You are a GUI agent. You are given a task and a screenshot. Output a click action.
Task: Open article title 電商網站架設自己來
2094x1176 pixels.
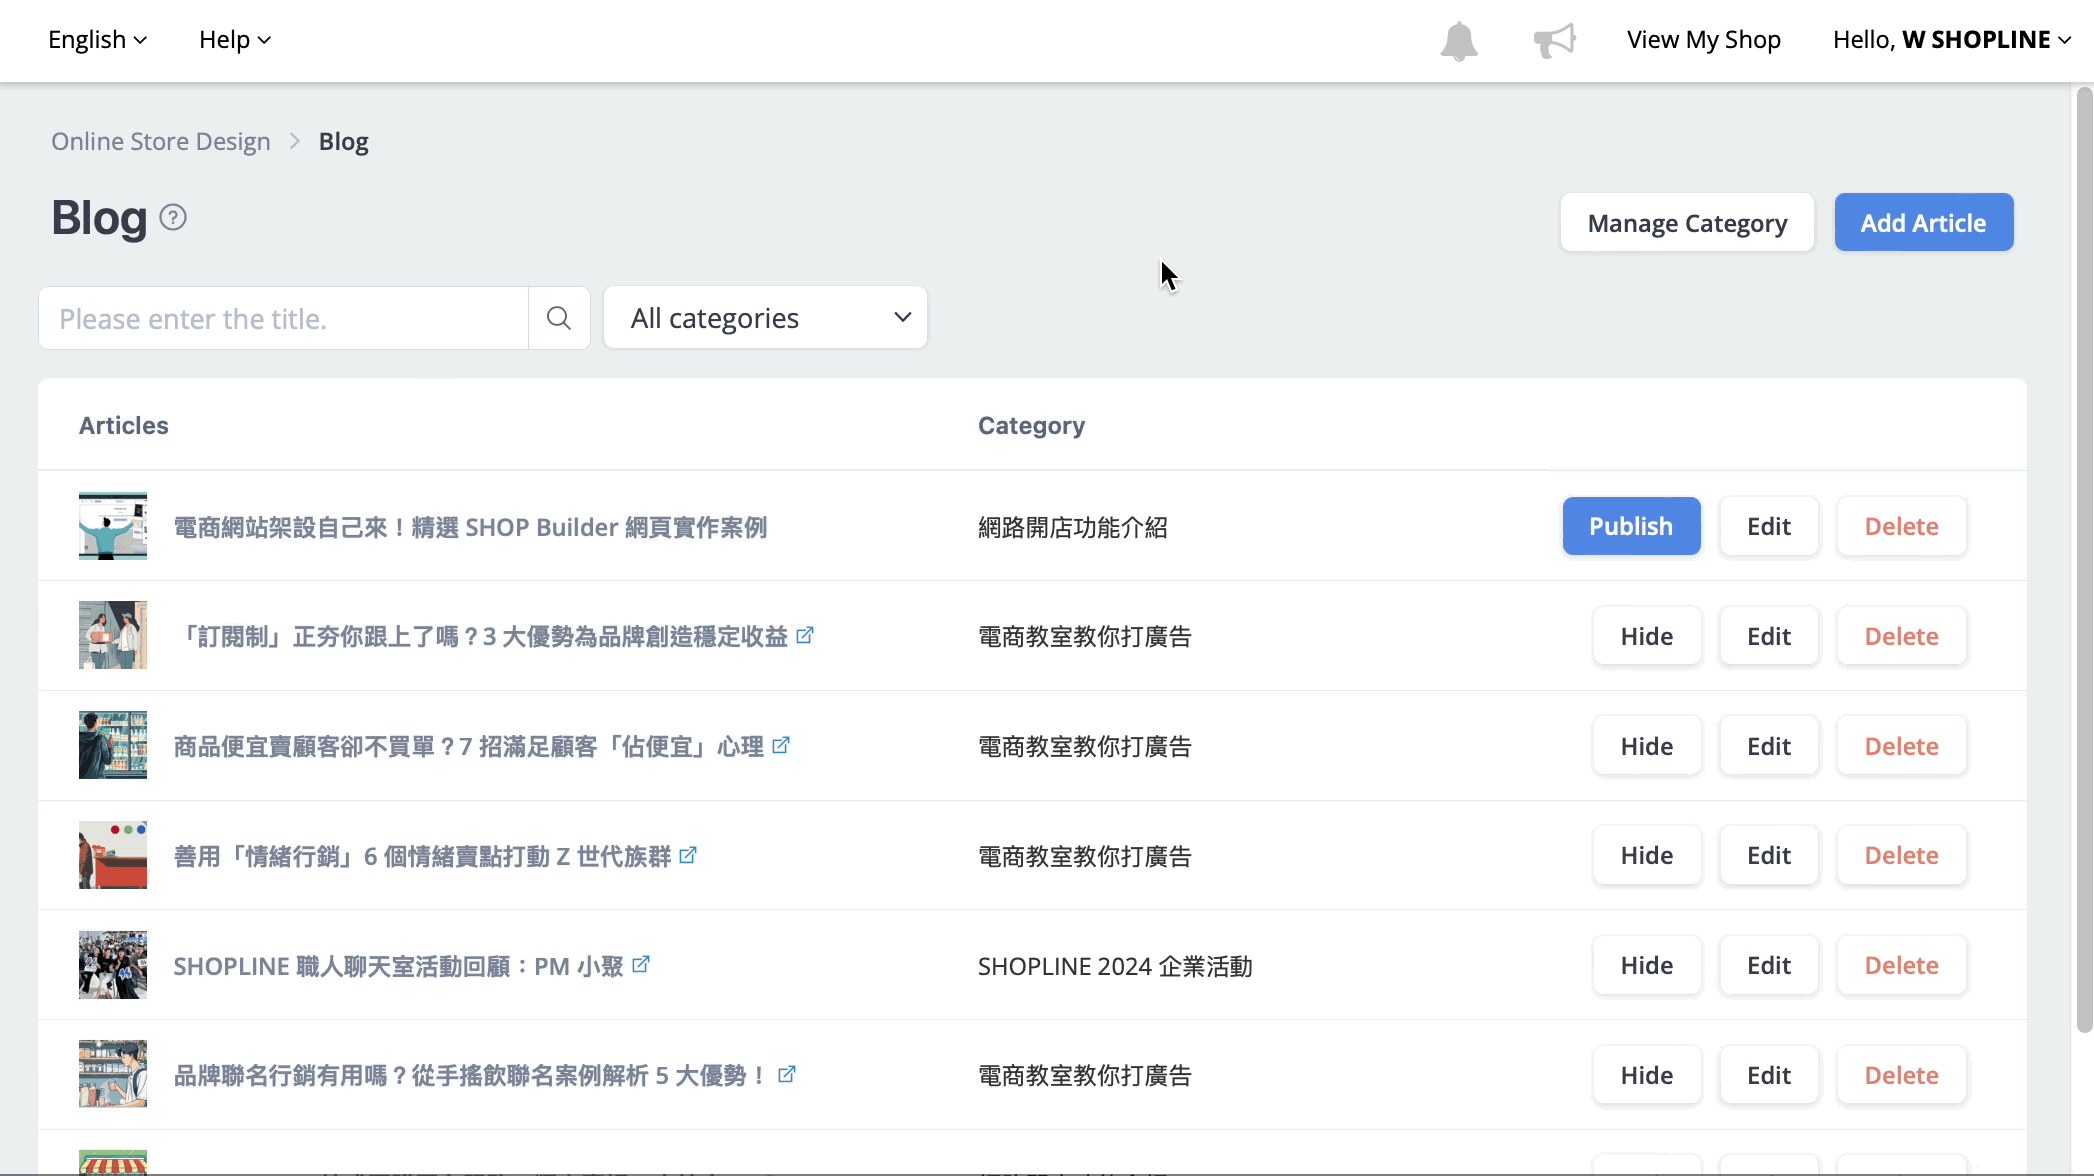pyautogui.click(x=470, y=527)
